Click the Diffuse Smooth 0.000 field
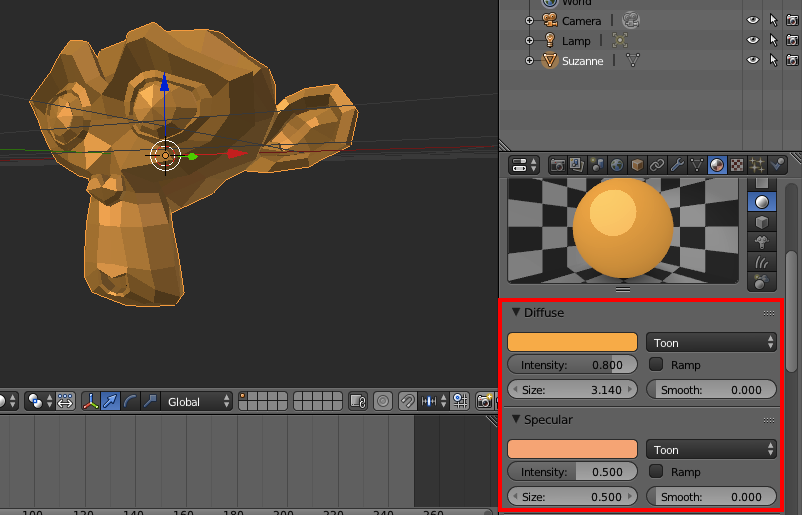Screen dimensions: 802x515 pos(711,390)
